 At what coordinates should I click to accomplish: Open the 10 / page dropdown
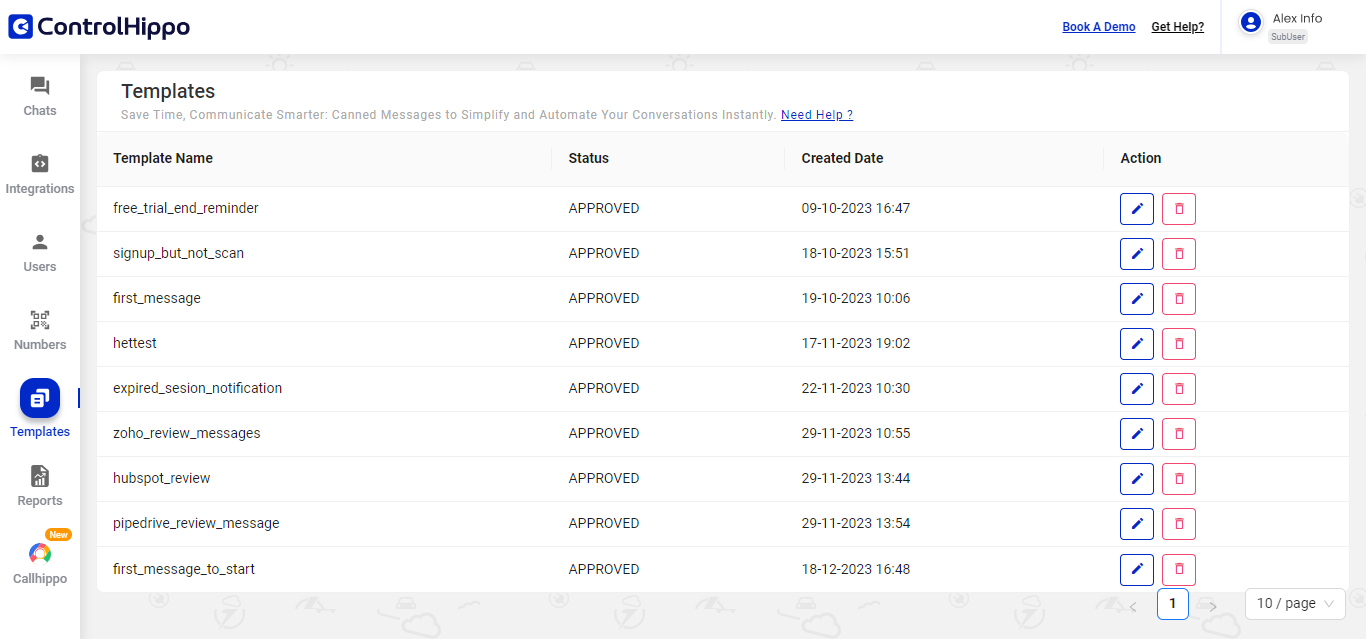1293,603
